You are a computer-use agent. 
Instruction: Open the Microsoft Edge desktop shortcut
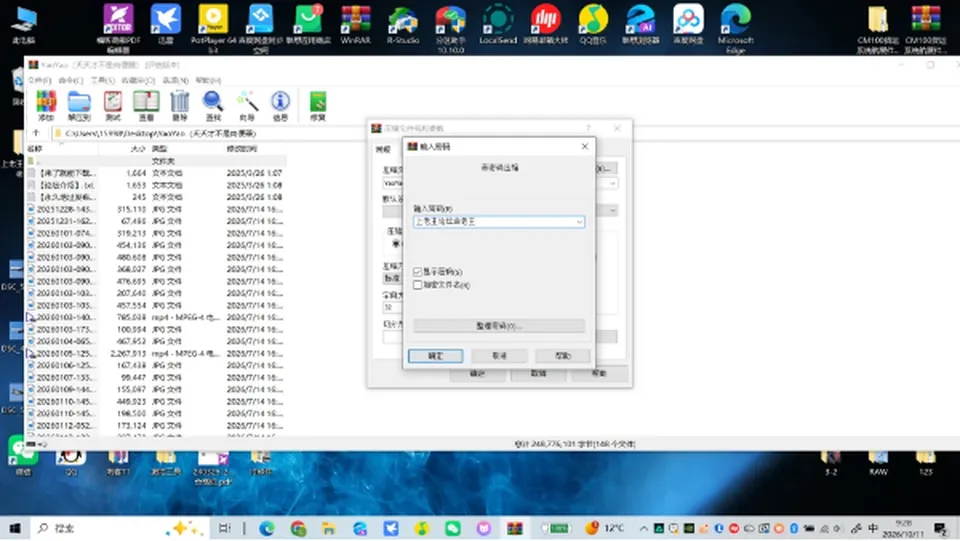click(x=735, y=28)
